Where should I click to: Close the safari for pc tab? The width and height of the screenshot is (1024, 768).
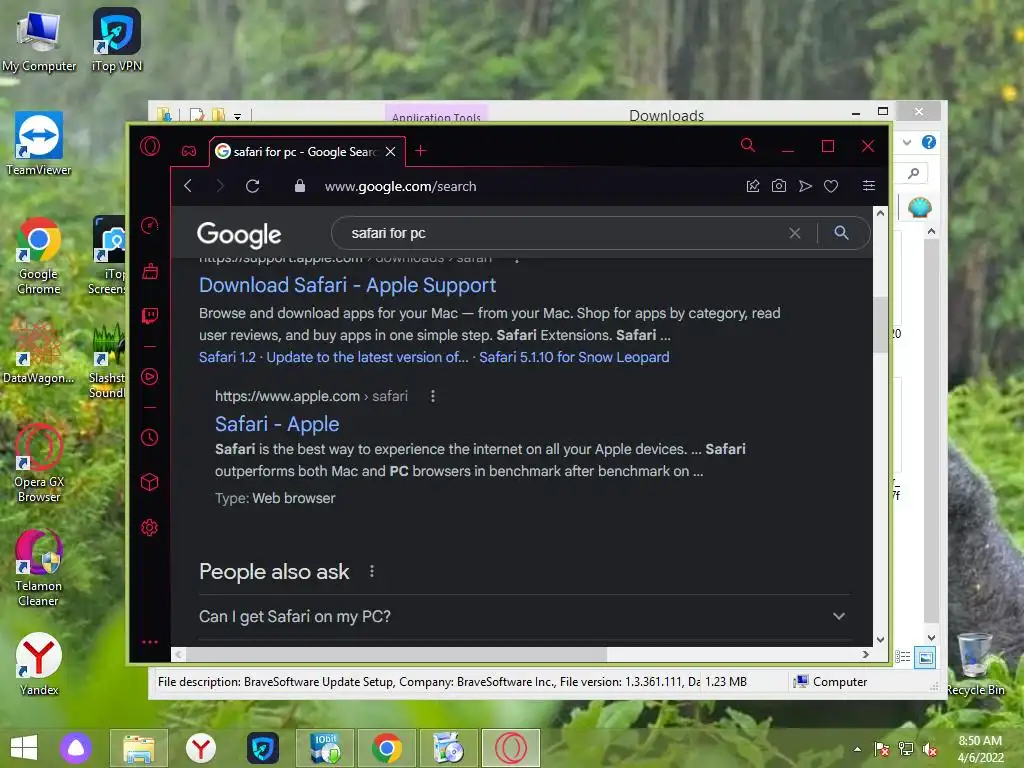coord(391,152)
